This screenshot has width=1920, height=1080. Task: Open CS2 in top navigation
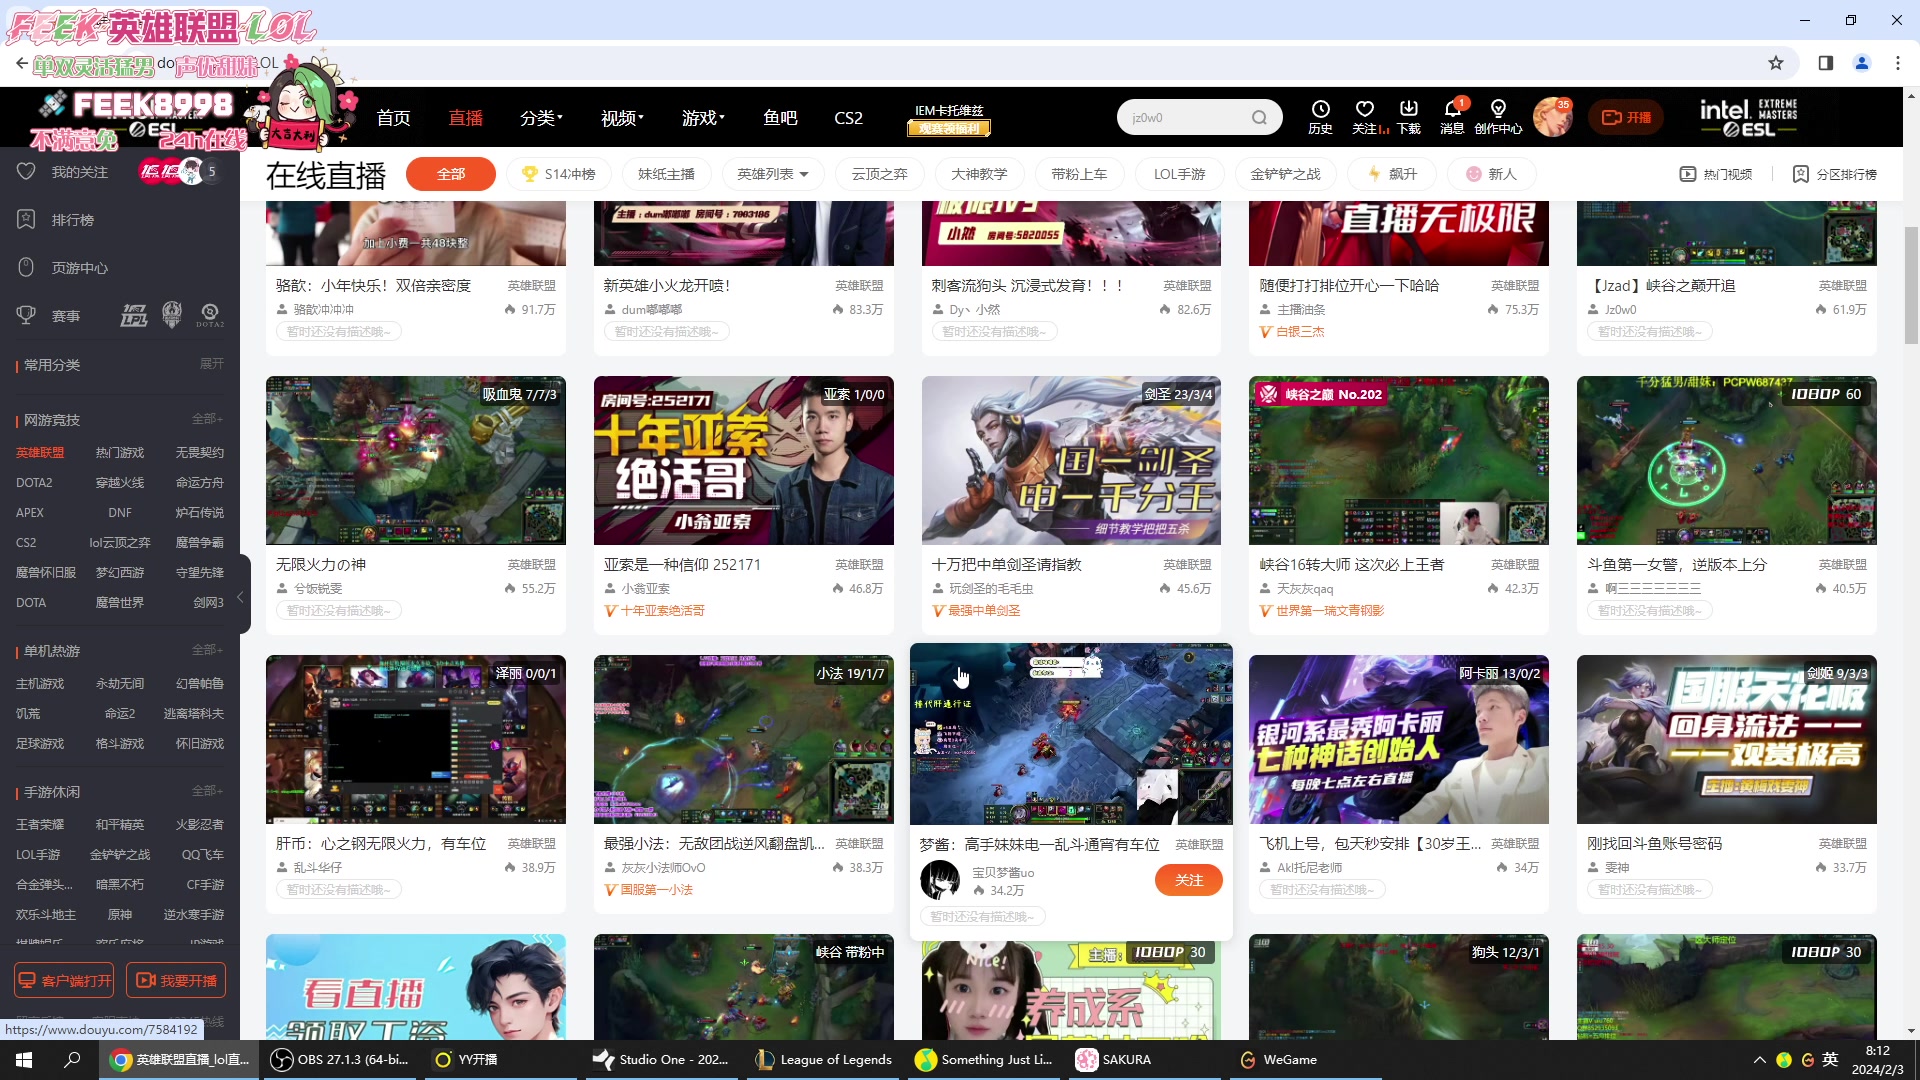coord(848,118)
